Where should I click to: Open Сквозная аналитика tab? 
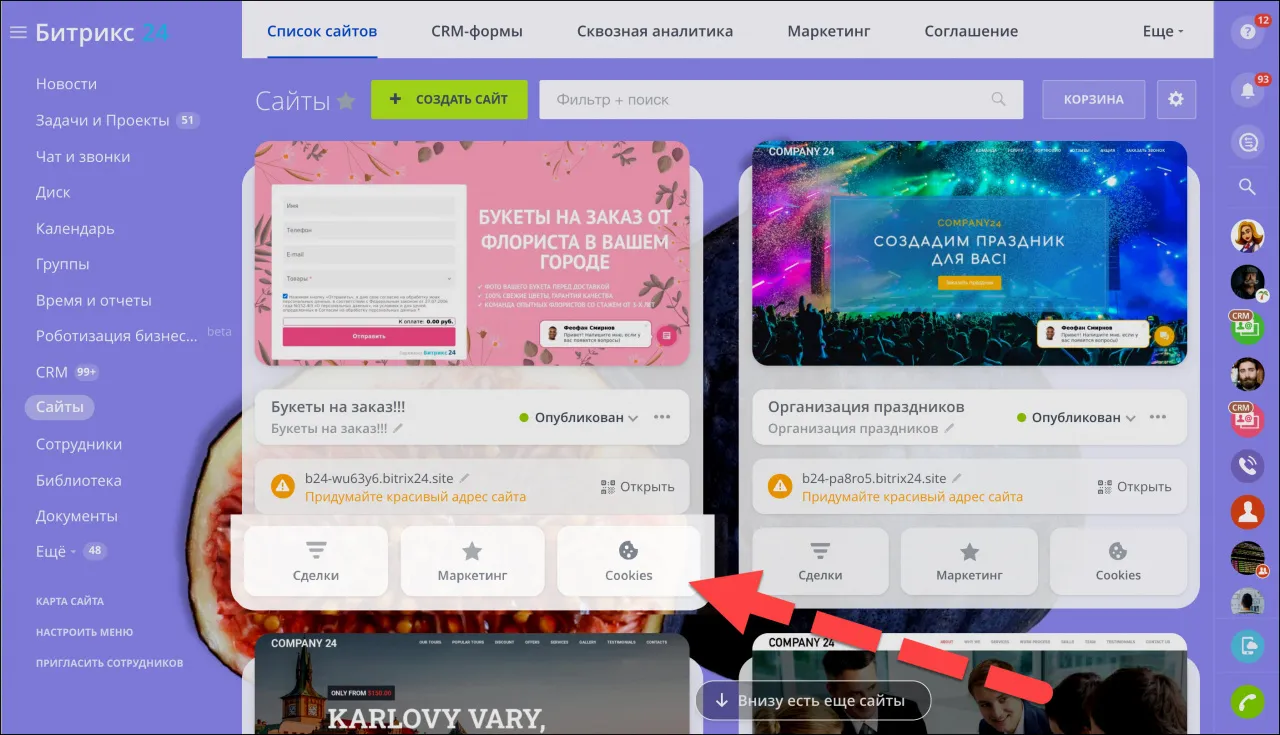click(x=655, y=31)
